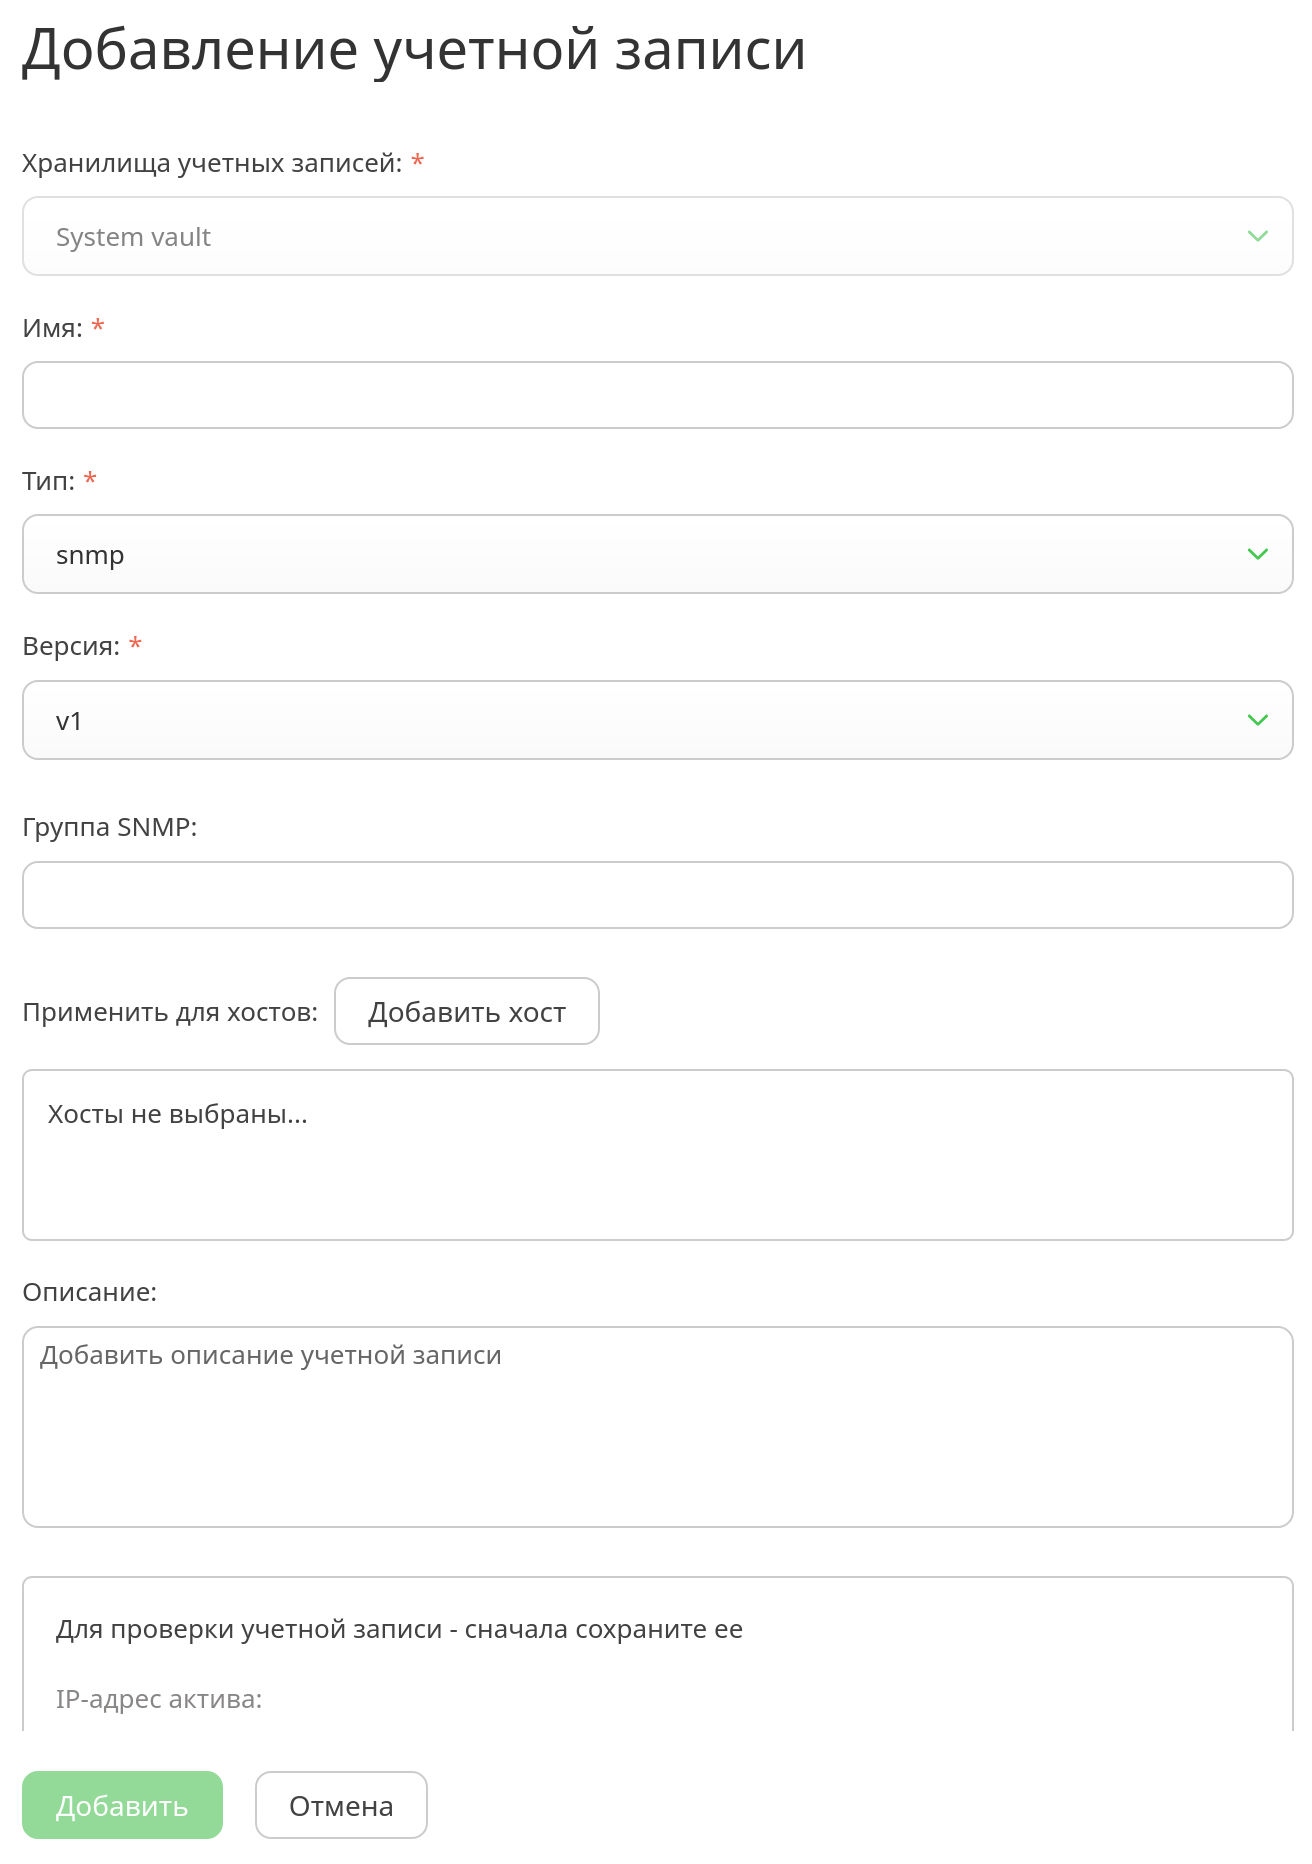Viewport: 1312px width, 1864px height.
Task: Click the System vault dropdown chevron
Action: tap(1257, 236)
